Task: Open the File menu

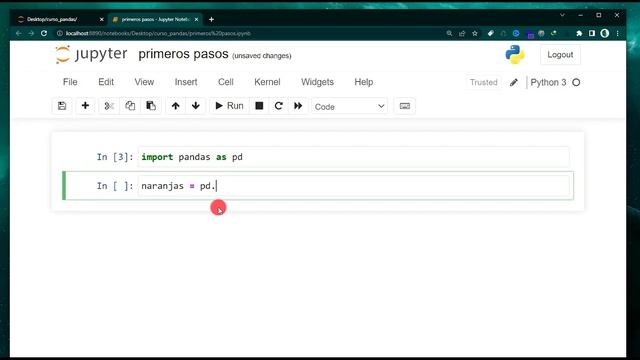Action: (70, 82)
